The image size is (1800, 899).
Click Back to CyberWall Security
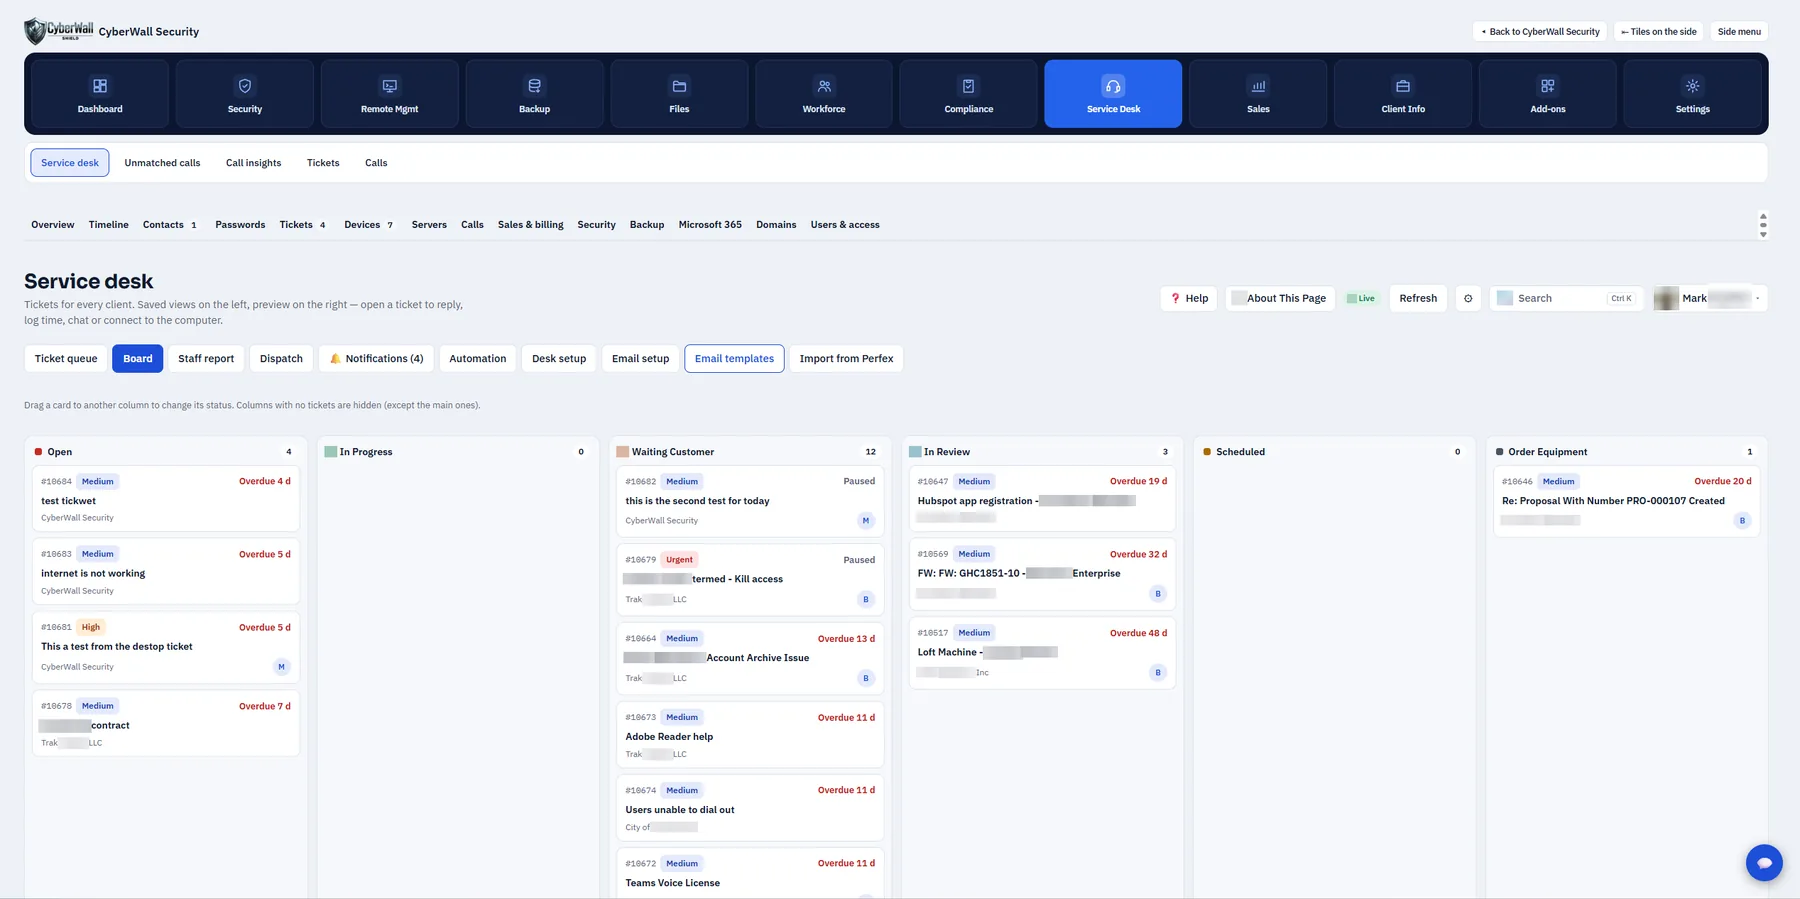pyautogui.click(x=1540, y=32)
